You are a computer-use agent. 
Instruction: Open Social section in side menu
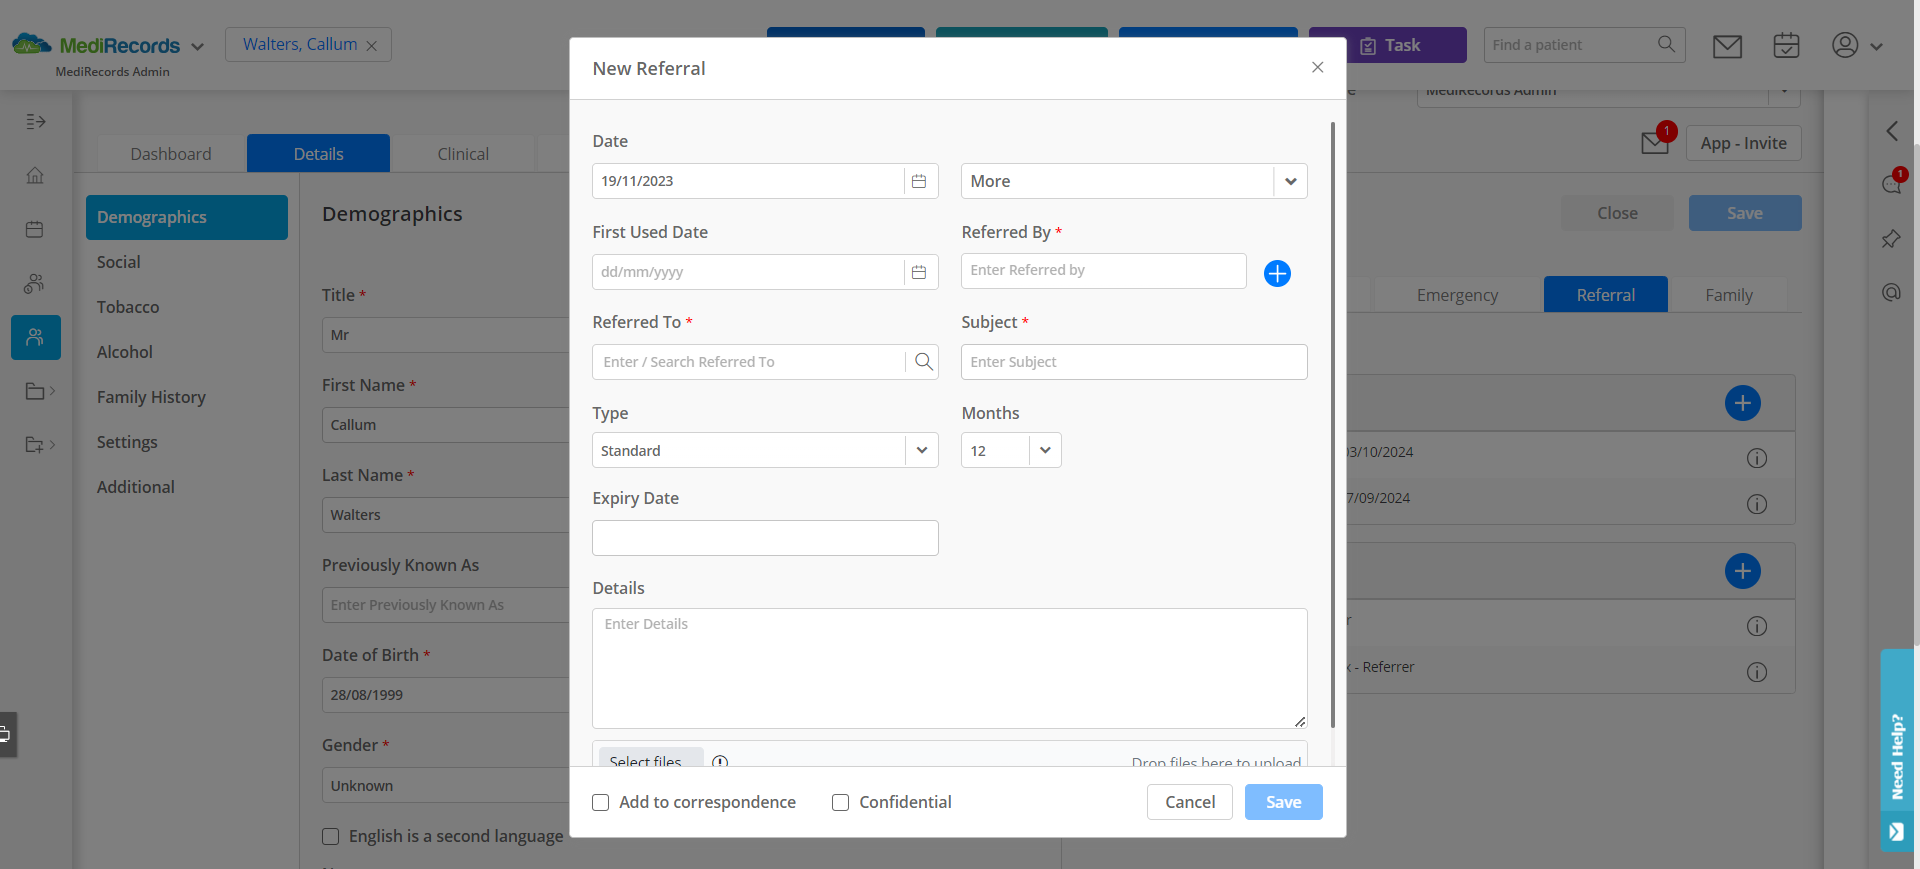point(118,262)
